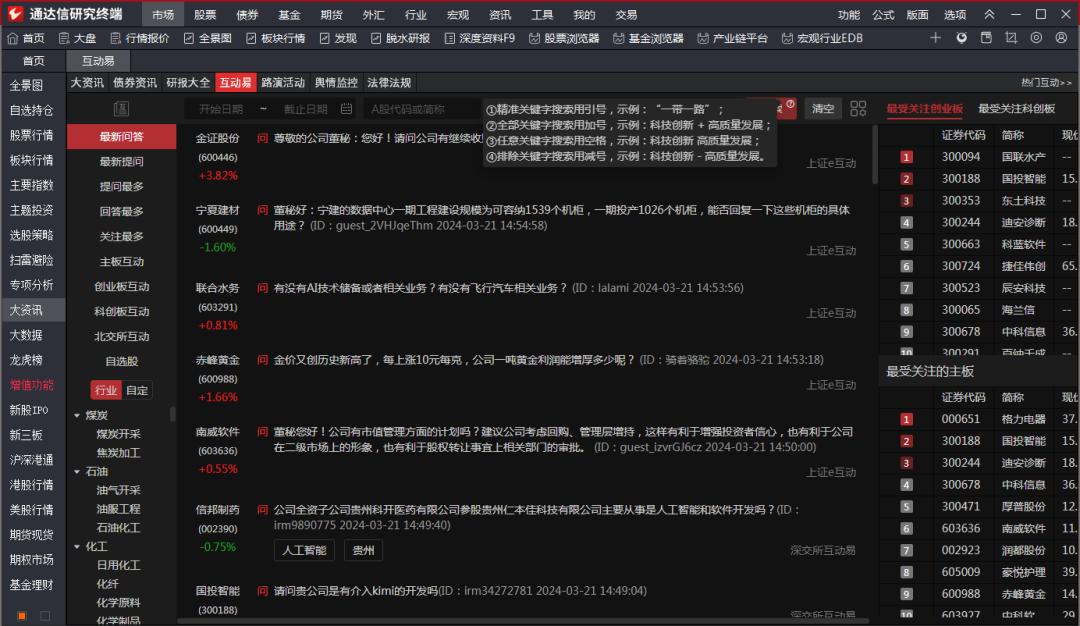Image resolution: width=1080 pixels, height=626 pixels.
Task: Open 大盘 from the toolbar
Action: tap(77, 39)
